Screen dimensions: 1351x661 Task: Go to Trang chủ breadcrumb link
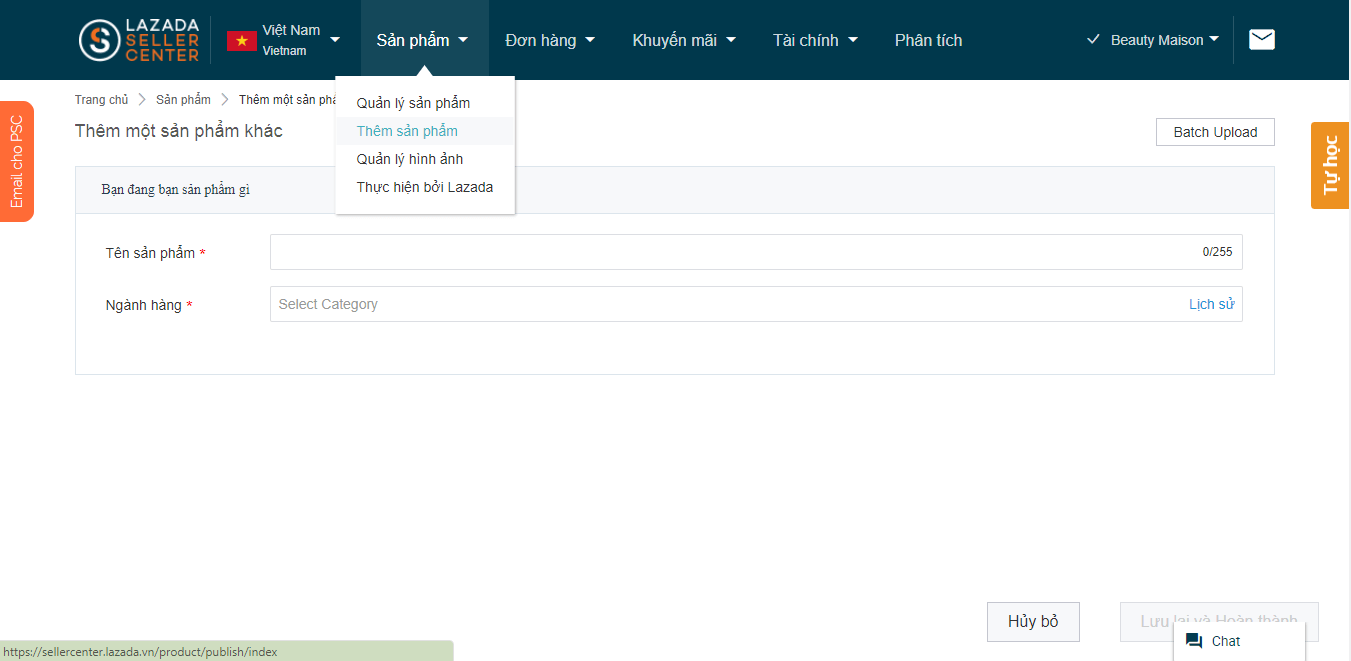coord(101,100)
